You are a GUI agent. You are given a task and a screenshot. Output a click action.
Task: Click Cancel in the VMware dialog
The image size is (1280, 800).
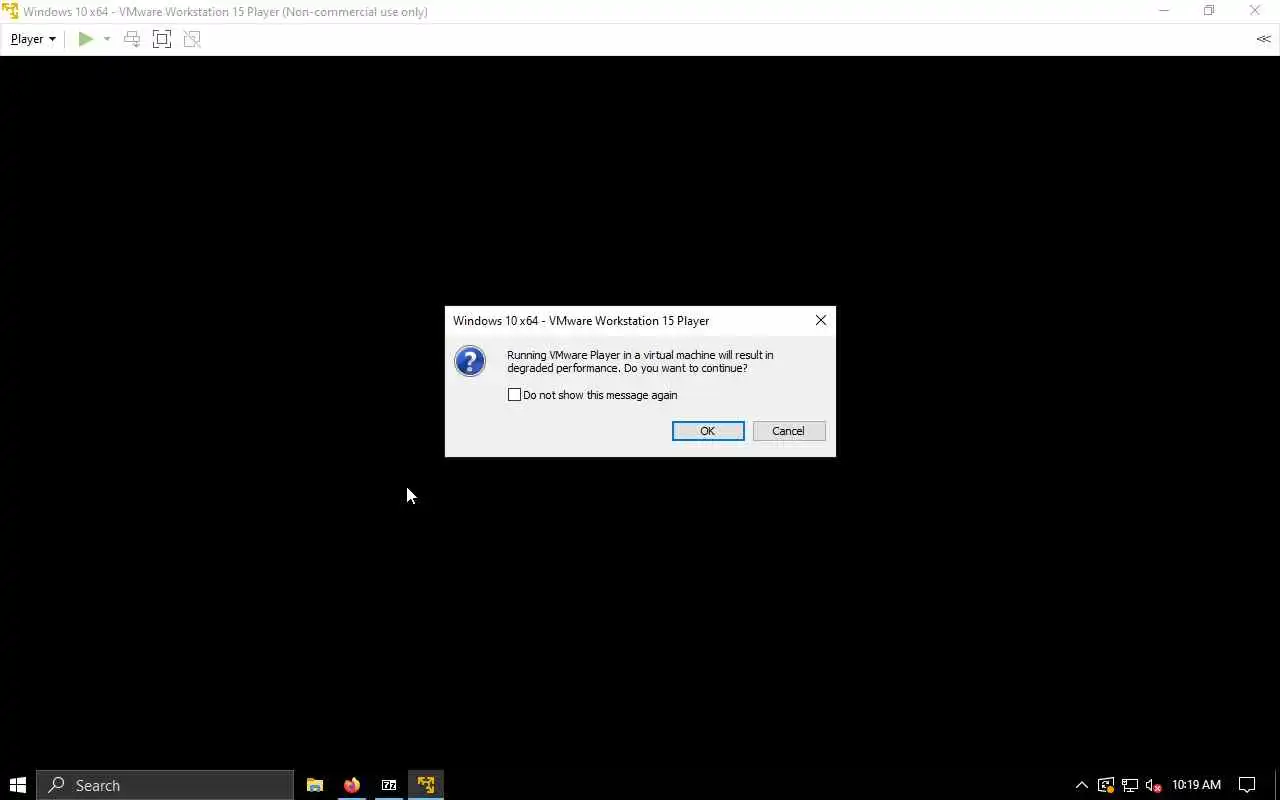pyautogui.click(x=788, y=431)
